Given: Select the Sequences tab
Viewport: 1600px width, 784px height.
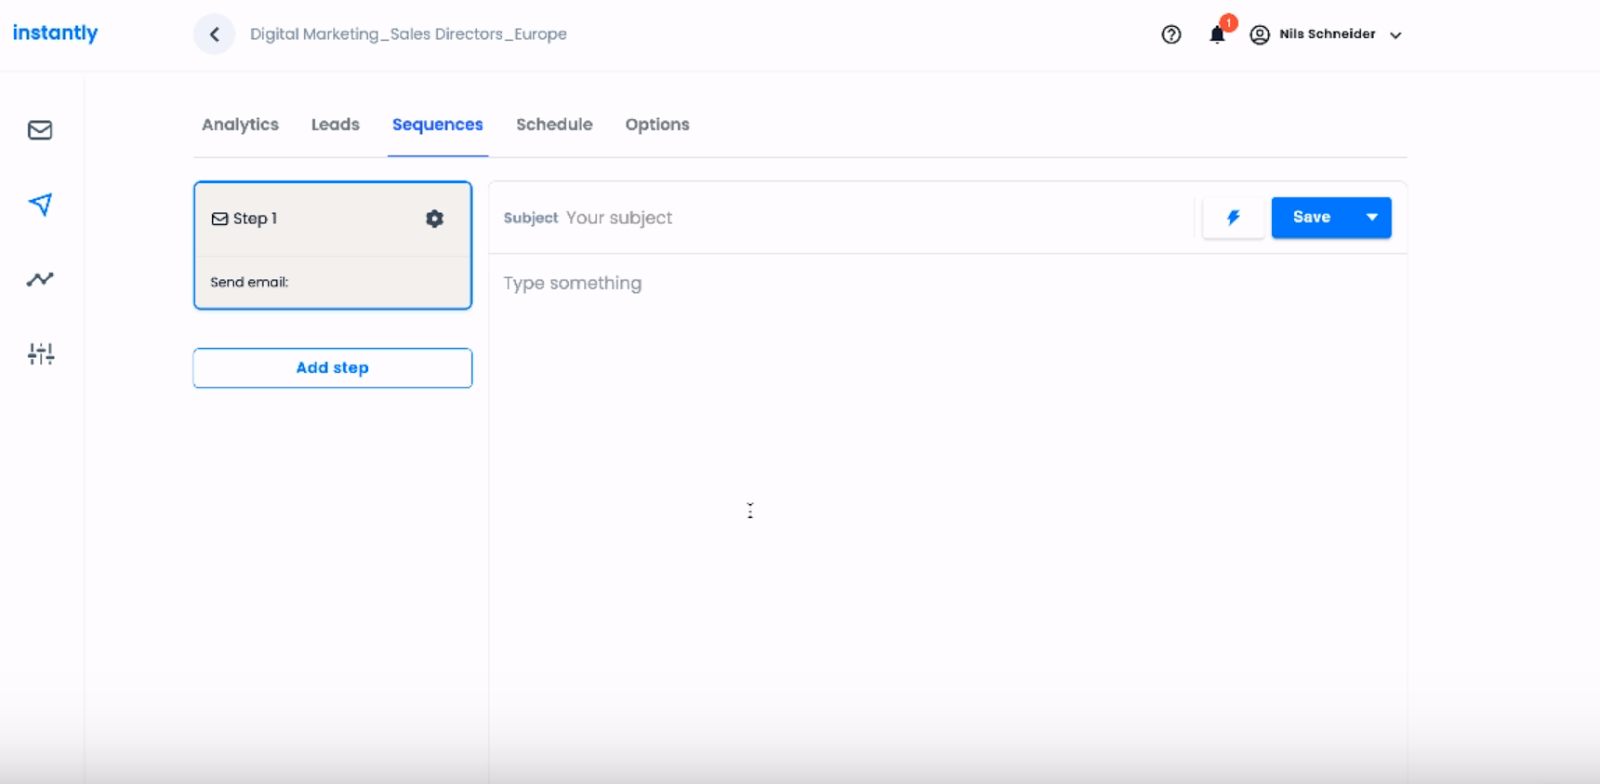Looking at the screenshot, I should coord(438,125).
